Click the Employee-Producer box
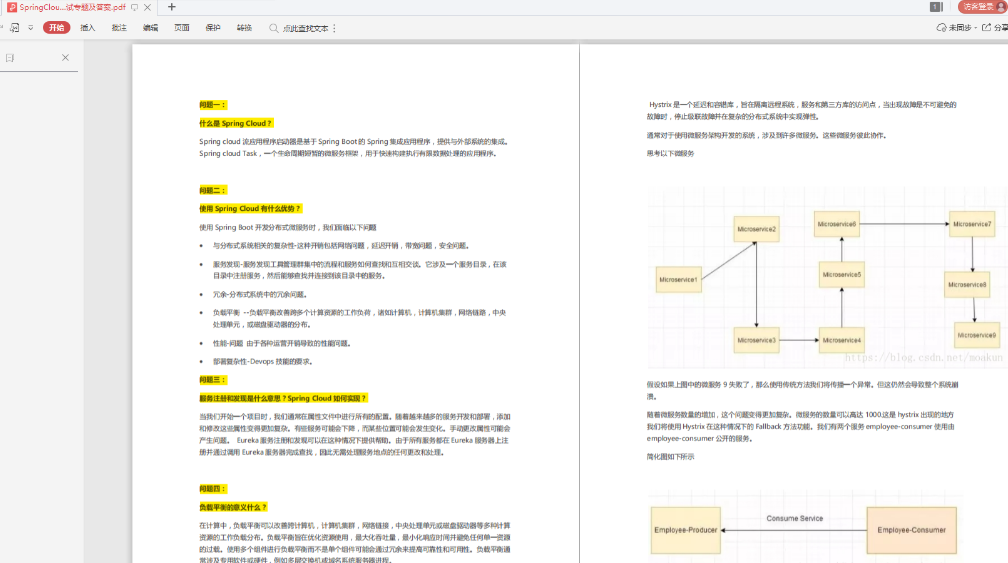This screenshot has height=563, width=1008. click(685, 530)
